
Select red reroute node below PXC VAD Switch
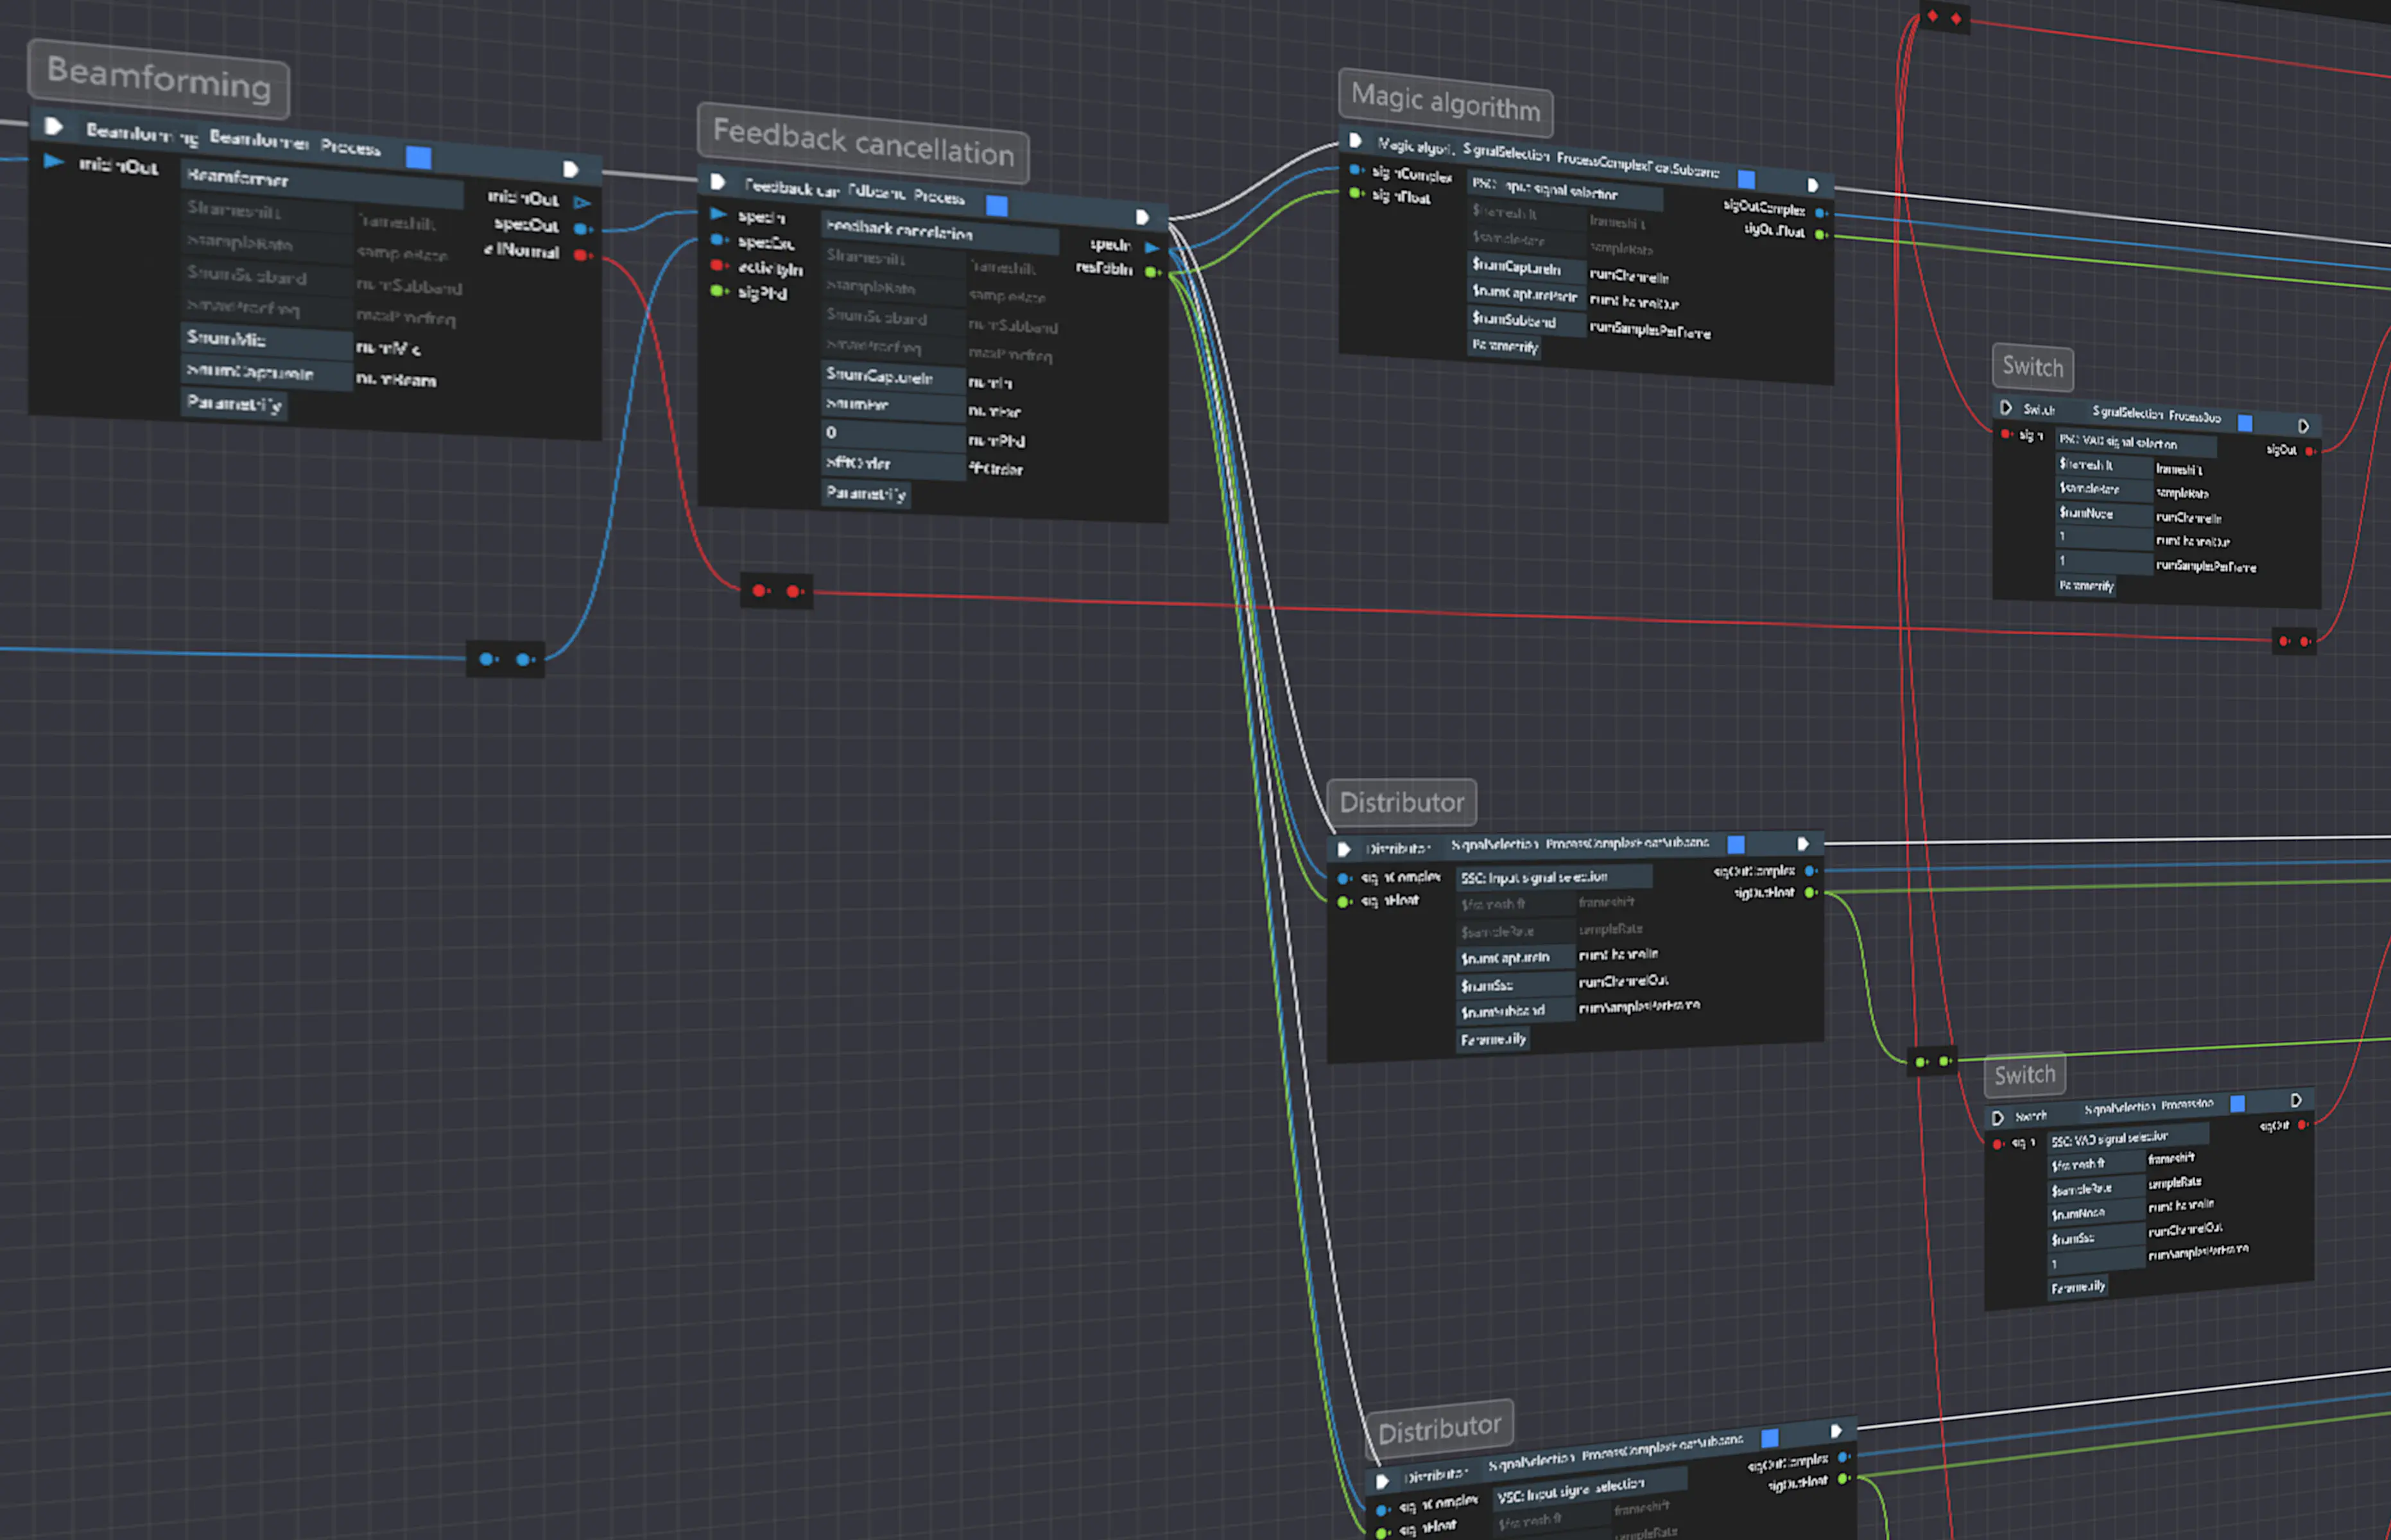click(x=2294, y=641)
